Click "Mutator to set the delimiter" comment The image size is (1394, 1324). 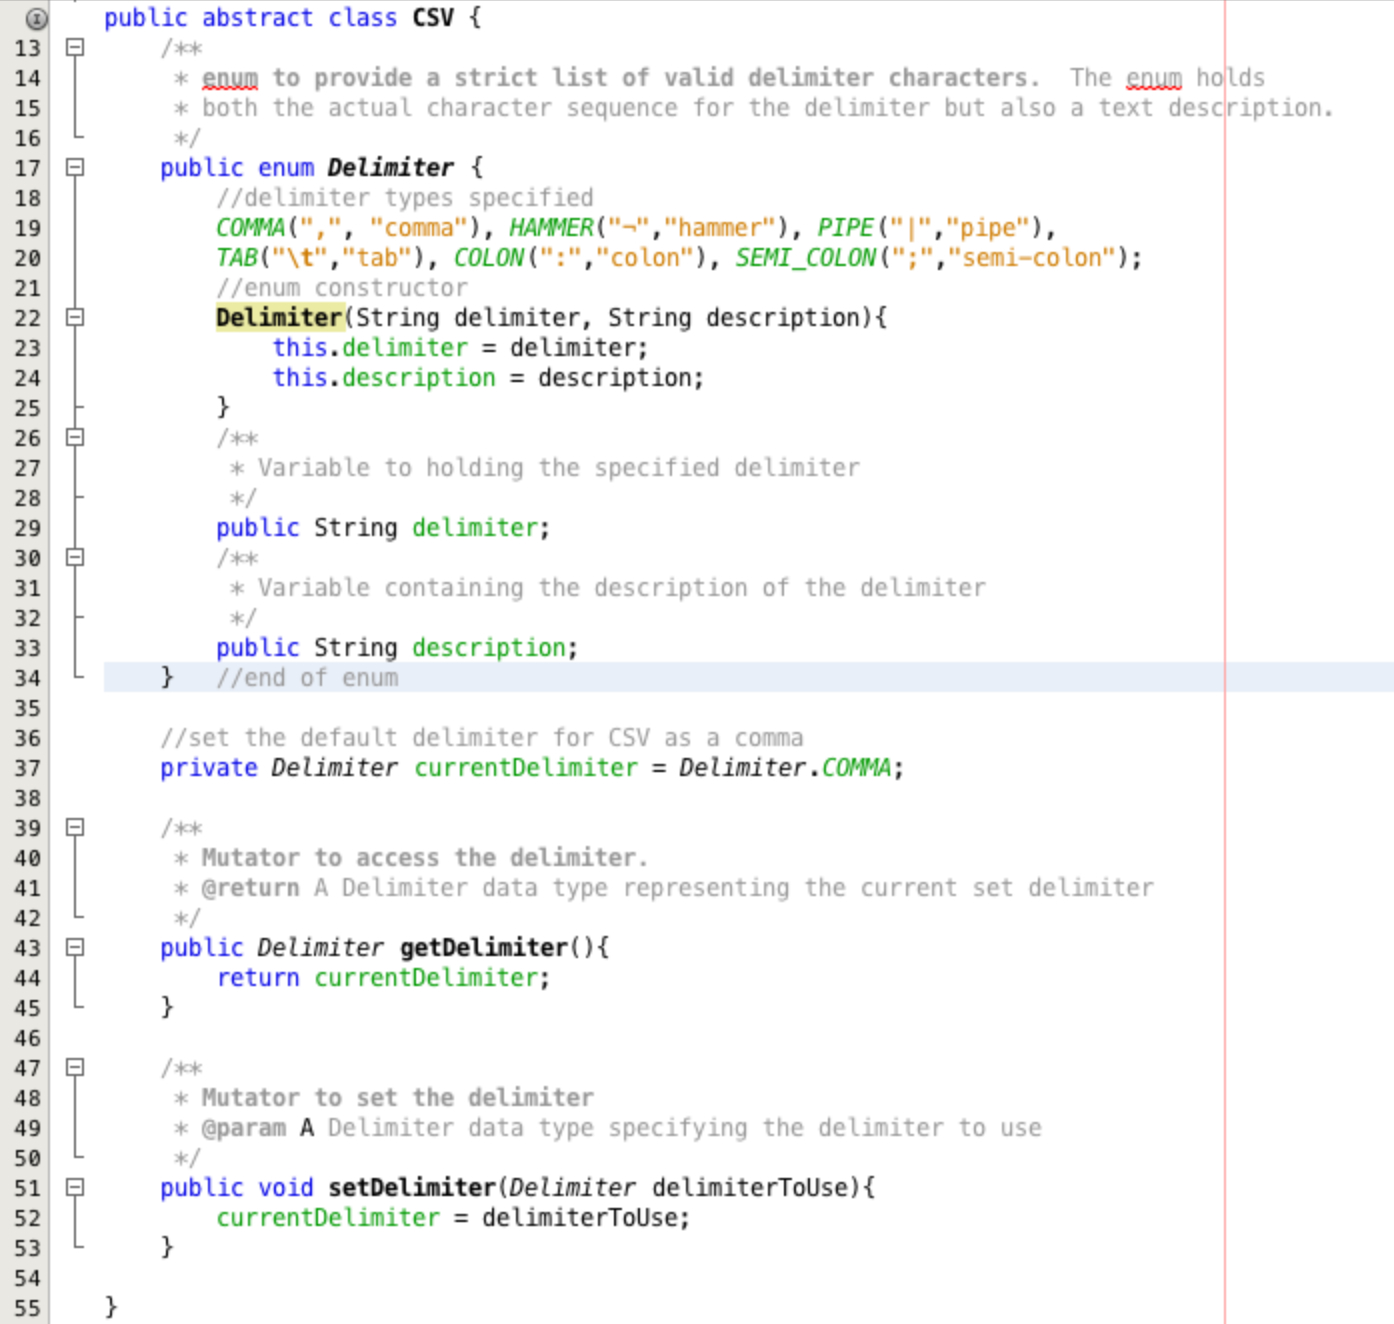click(x=397, y=1098)
